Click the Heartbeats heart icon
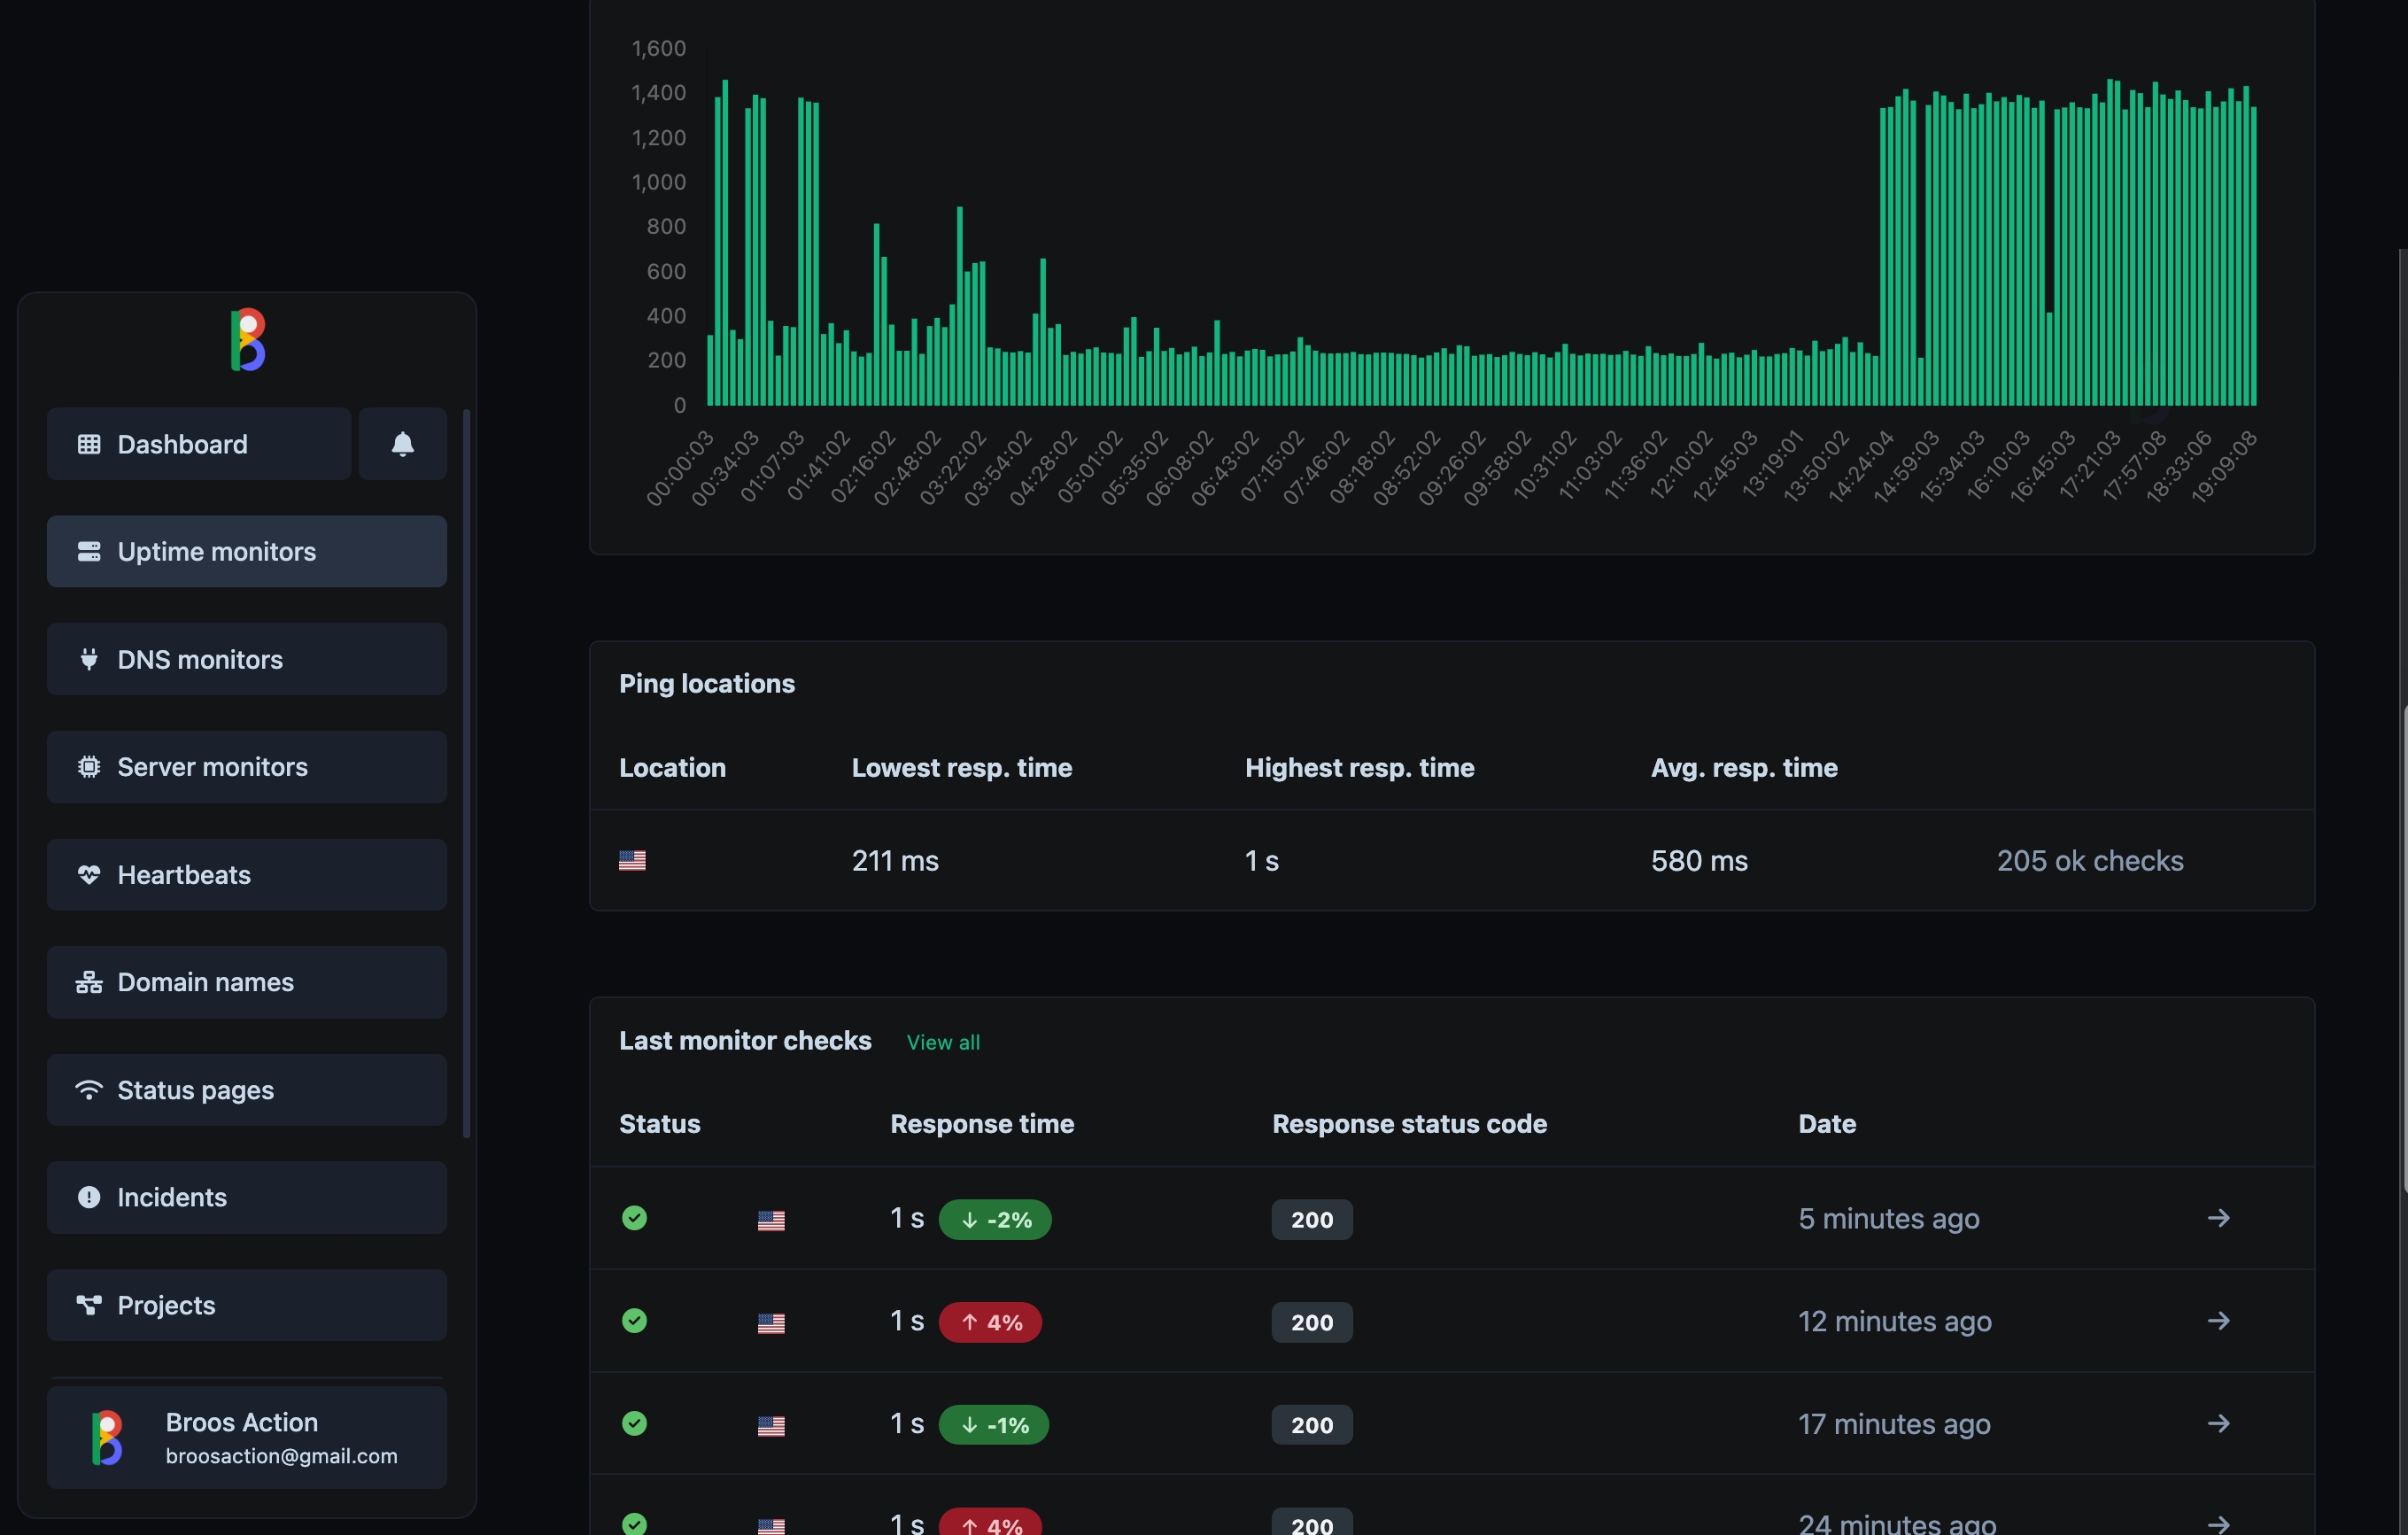The width and height of the screenshot is (2408, 1535). tap(89, 875)
